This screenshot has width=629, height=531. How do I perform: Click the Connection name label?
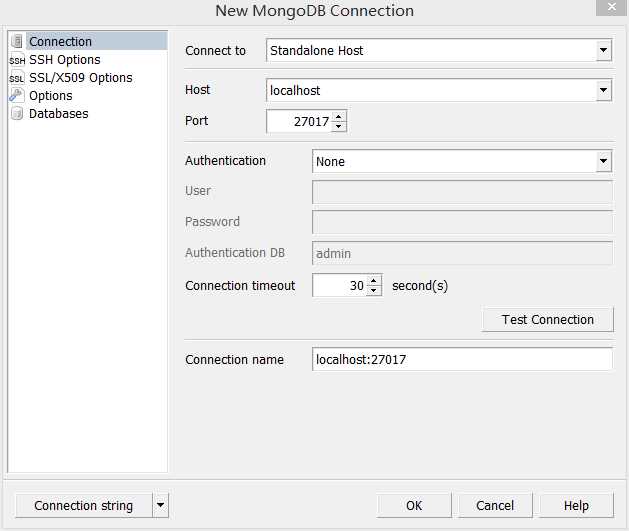234,359
